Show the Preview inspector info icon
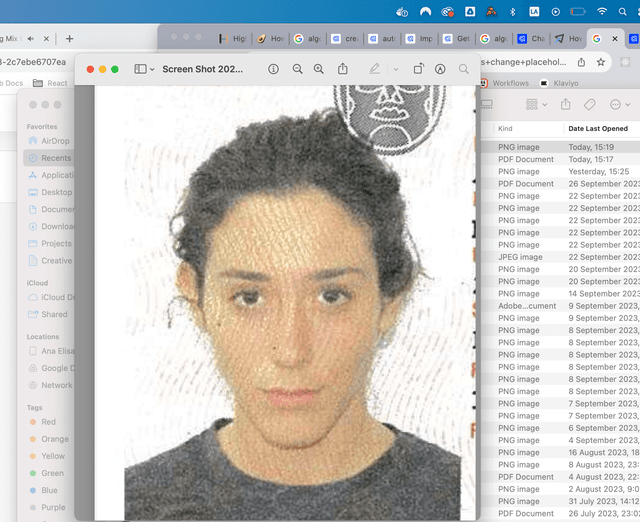The height and width of the screenshot is (522, 640). [273, 69]
